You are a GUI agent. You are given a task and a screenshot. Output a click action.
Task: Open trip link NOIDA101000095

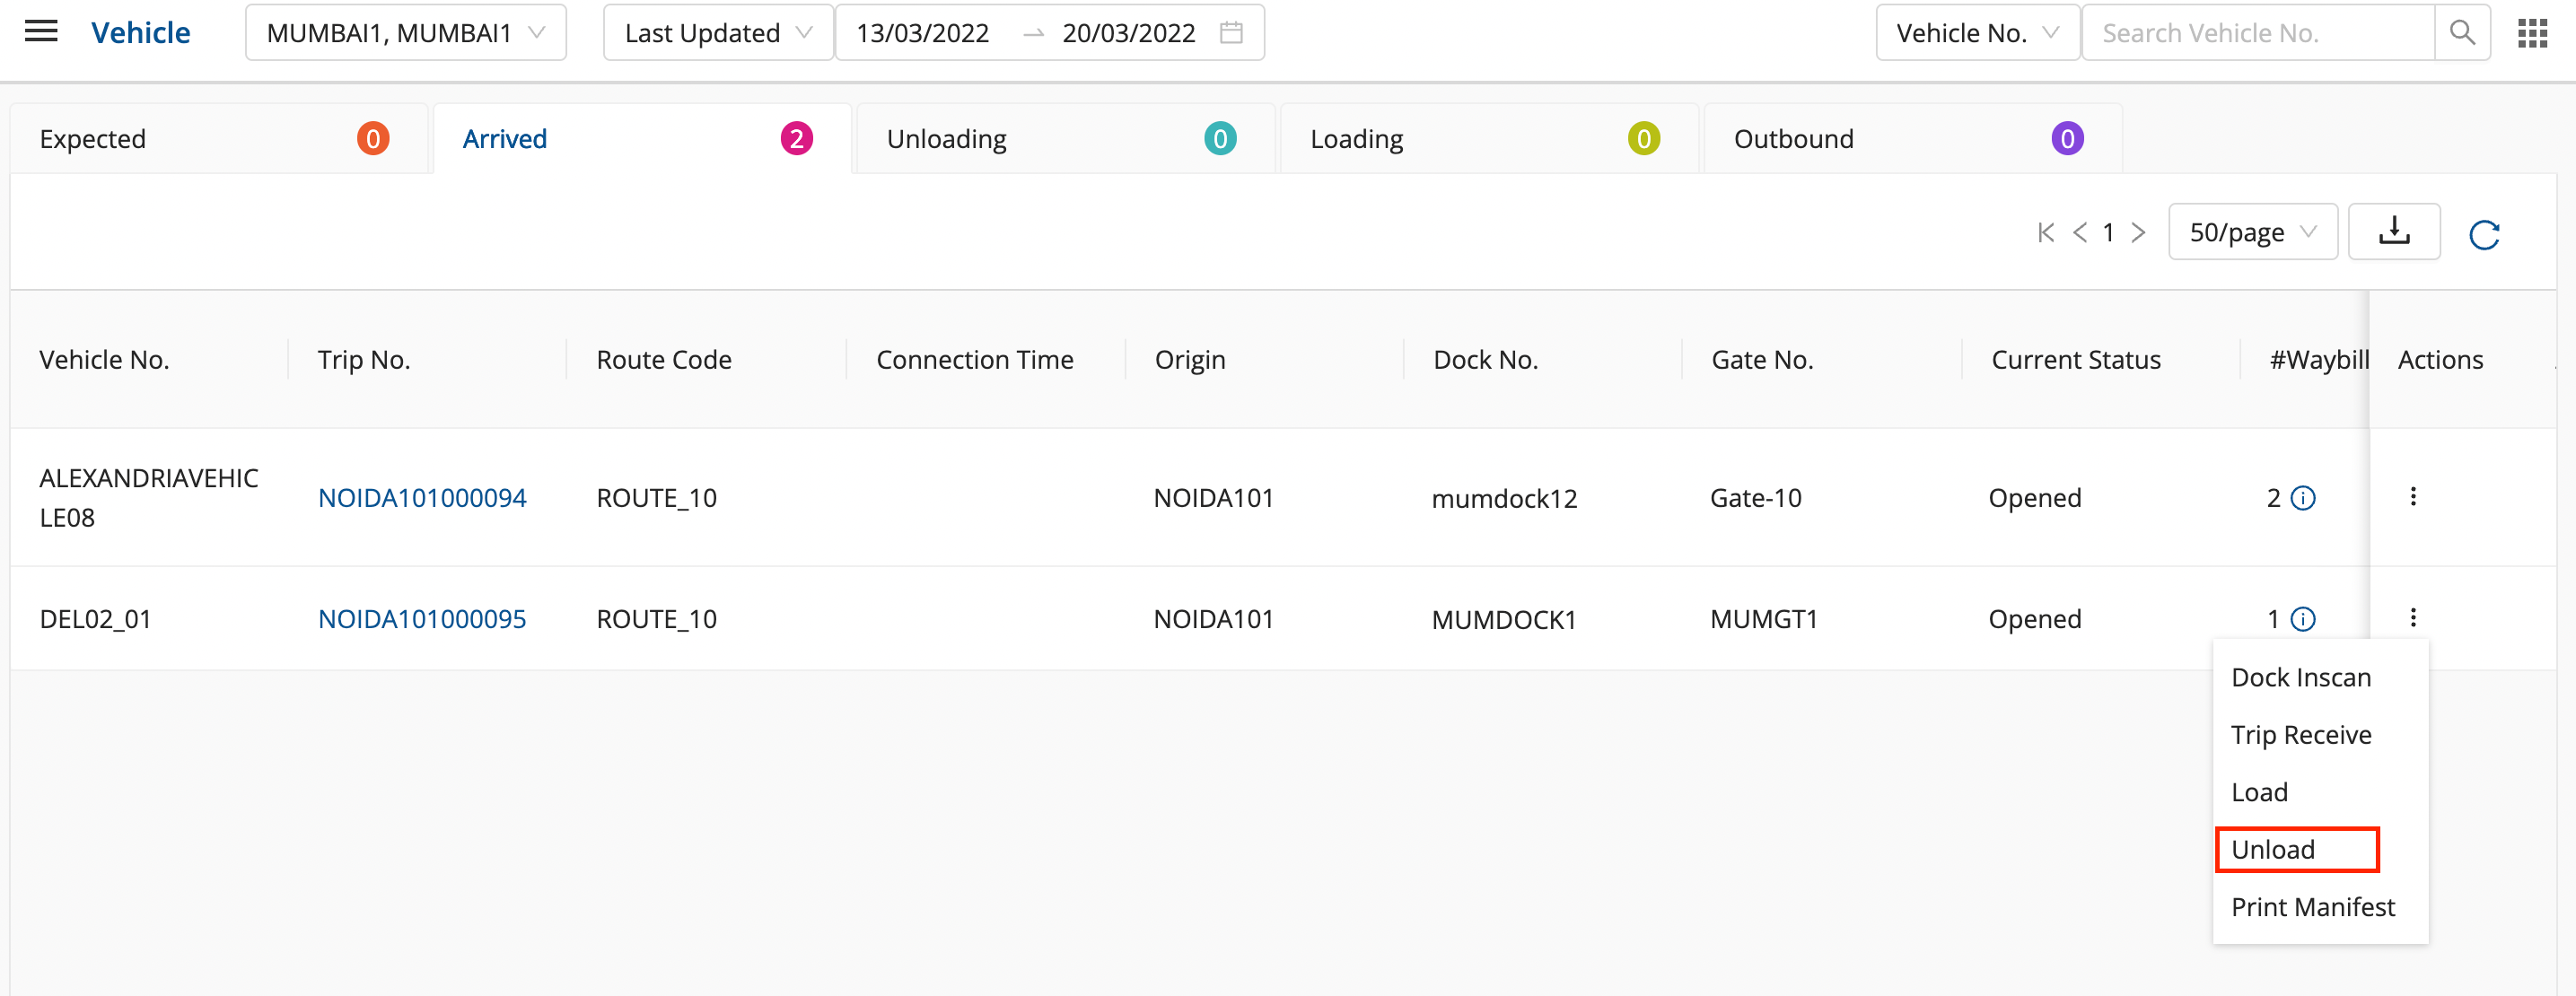(421, 619)
